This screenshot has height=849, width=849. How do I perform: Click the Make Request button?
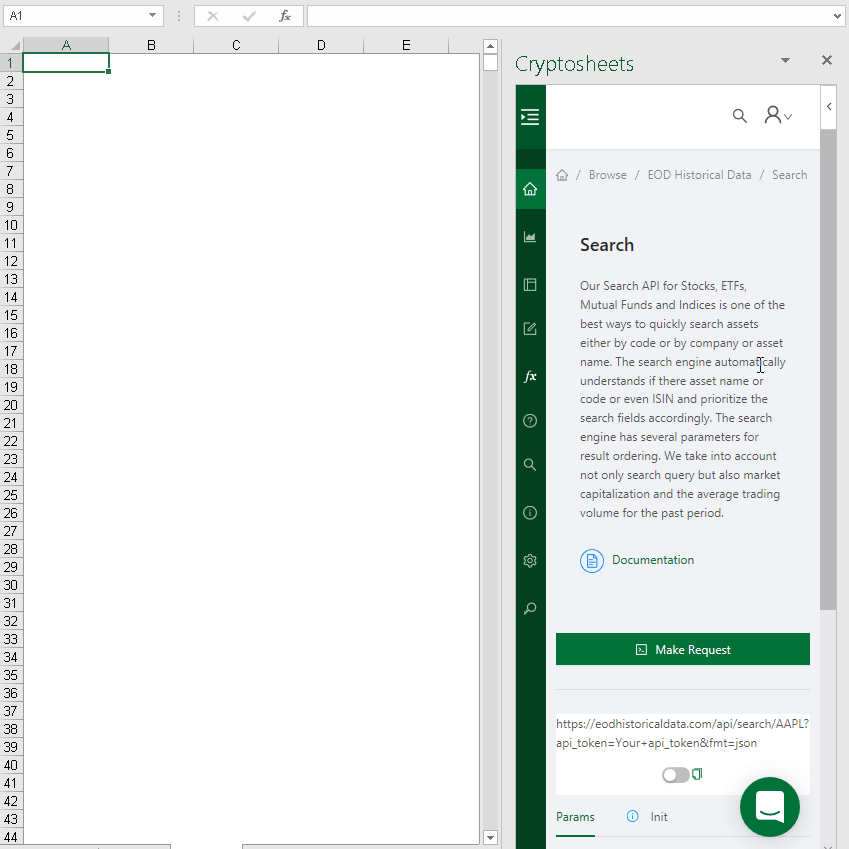[682, 649]
